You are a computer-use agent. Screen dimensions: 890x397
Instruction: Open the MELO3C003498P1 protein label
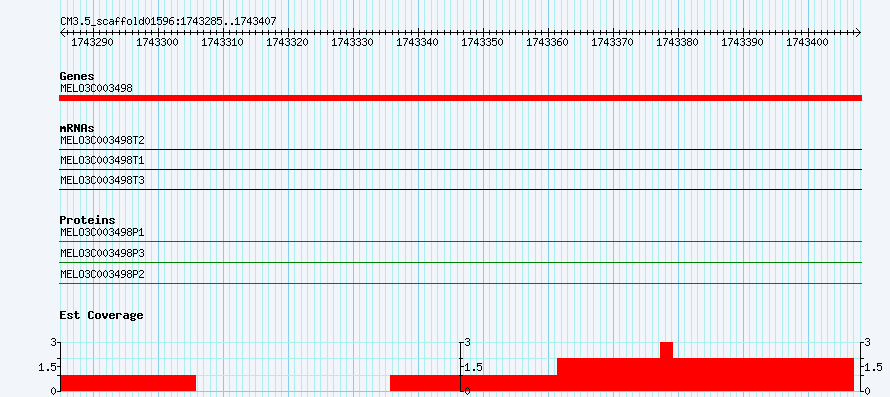(x=102, y=232)
